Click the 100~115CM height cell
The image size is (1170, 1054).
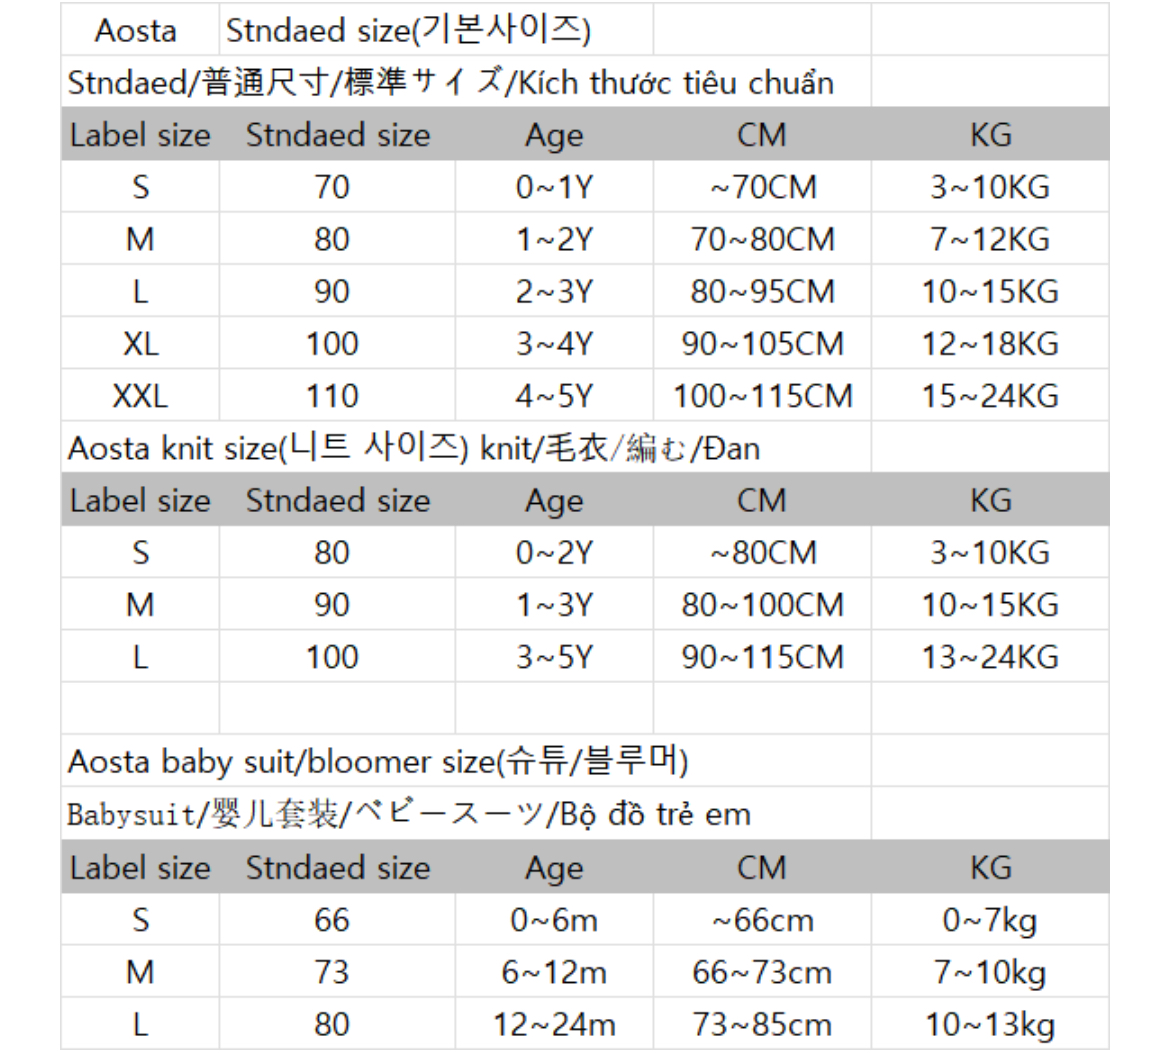tap(762, 396)
